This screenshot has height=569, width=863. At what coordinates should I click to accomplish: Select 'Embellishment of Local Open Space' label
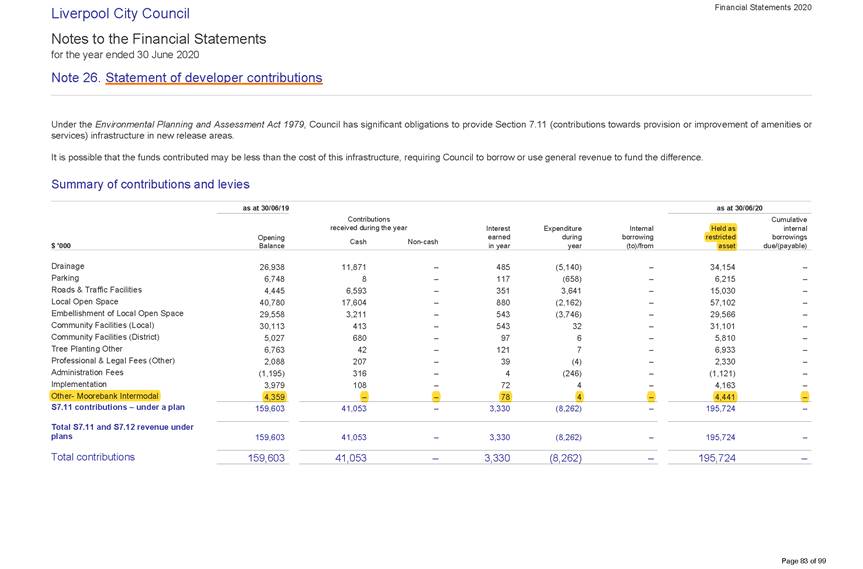[117, 313]
